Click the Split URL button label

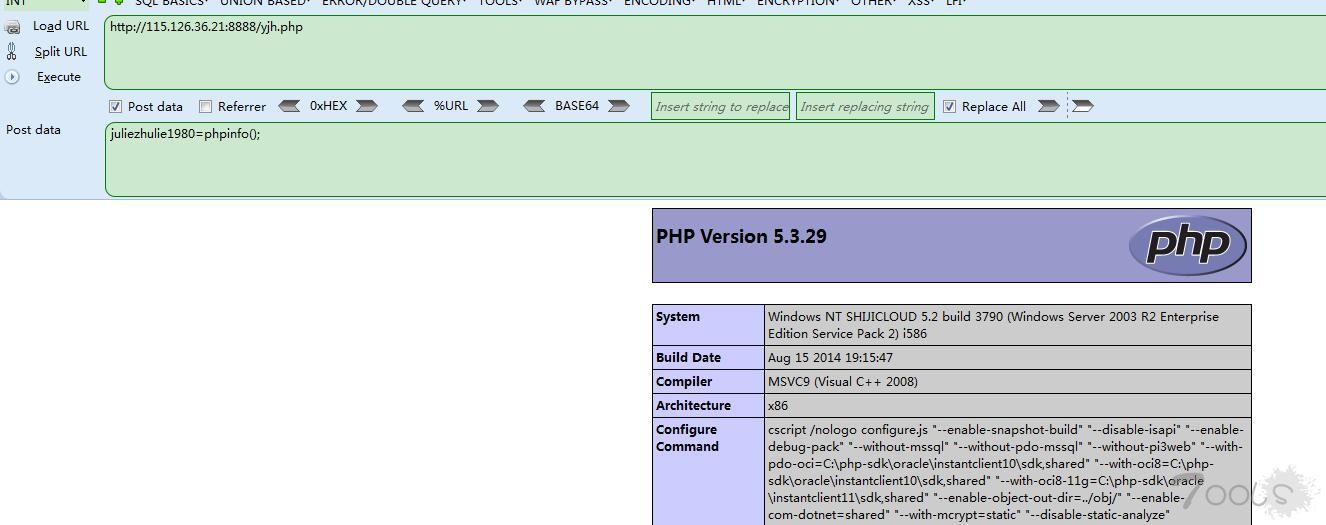(x=61, y=52)
